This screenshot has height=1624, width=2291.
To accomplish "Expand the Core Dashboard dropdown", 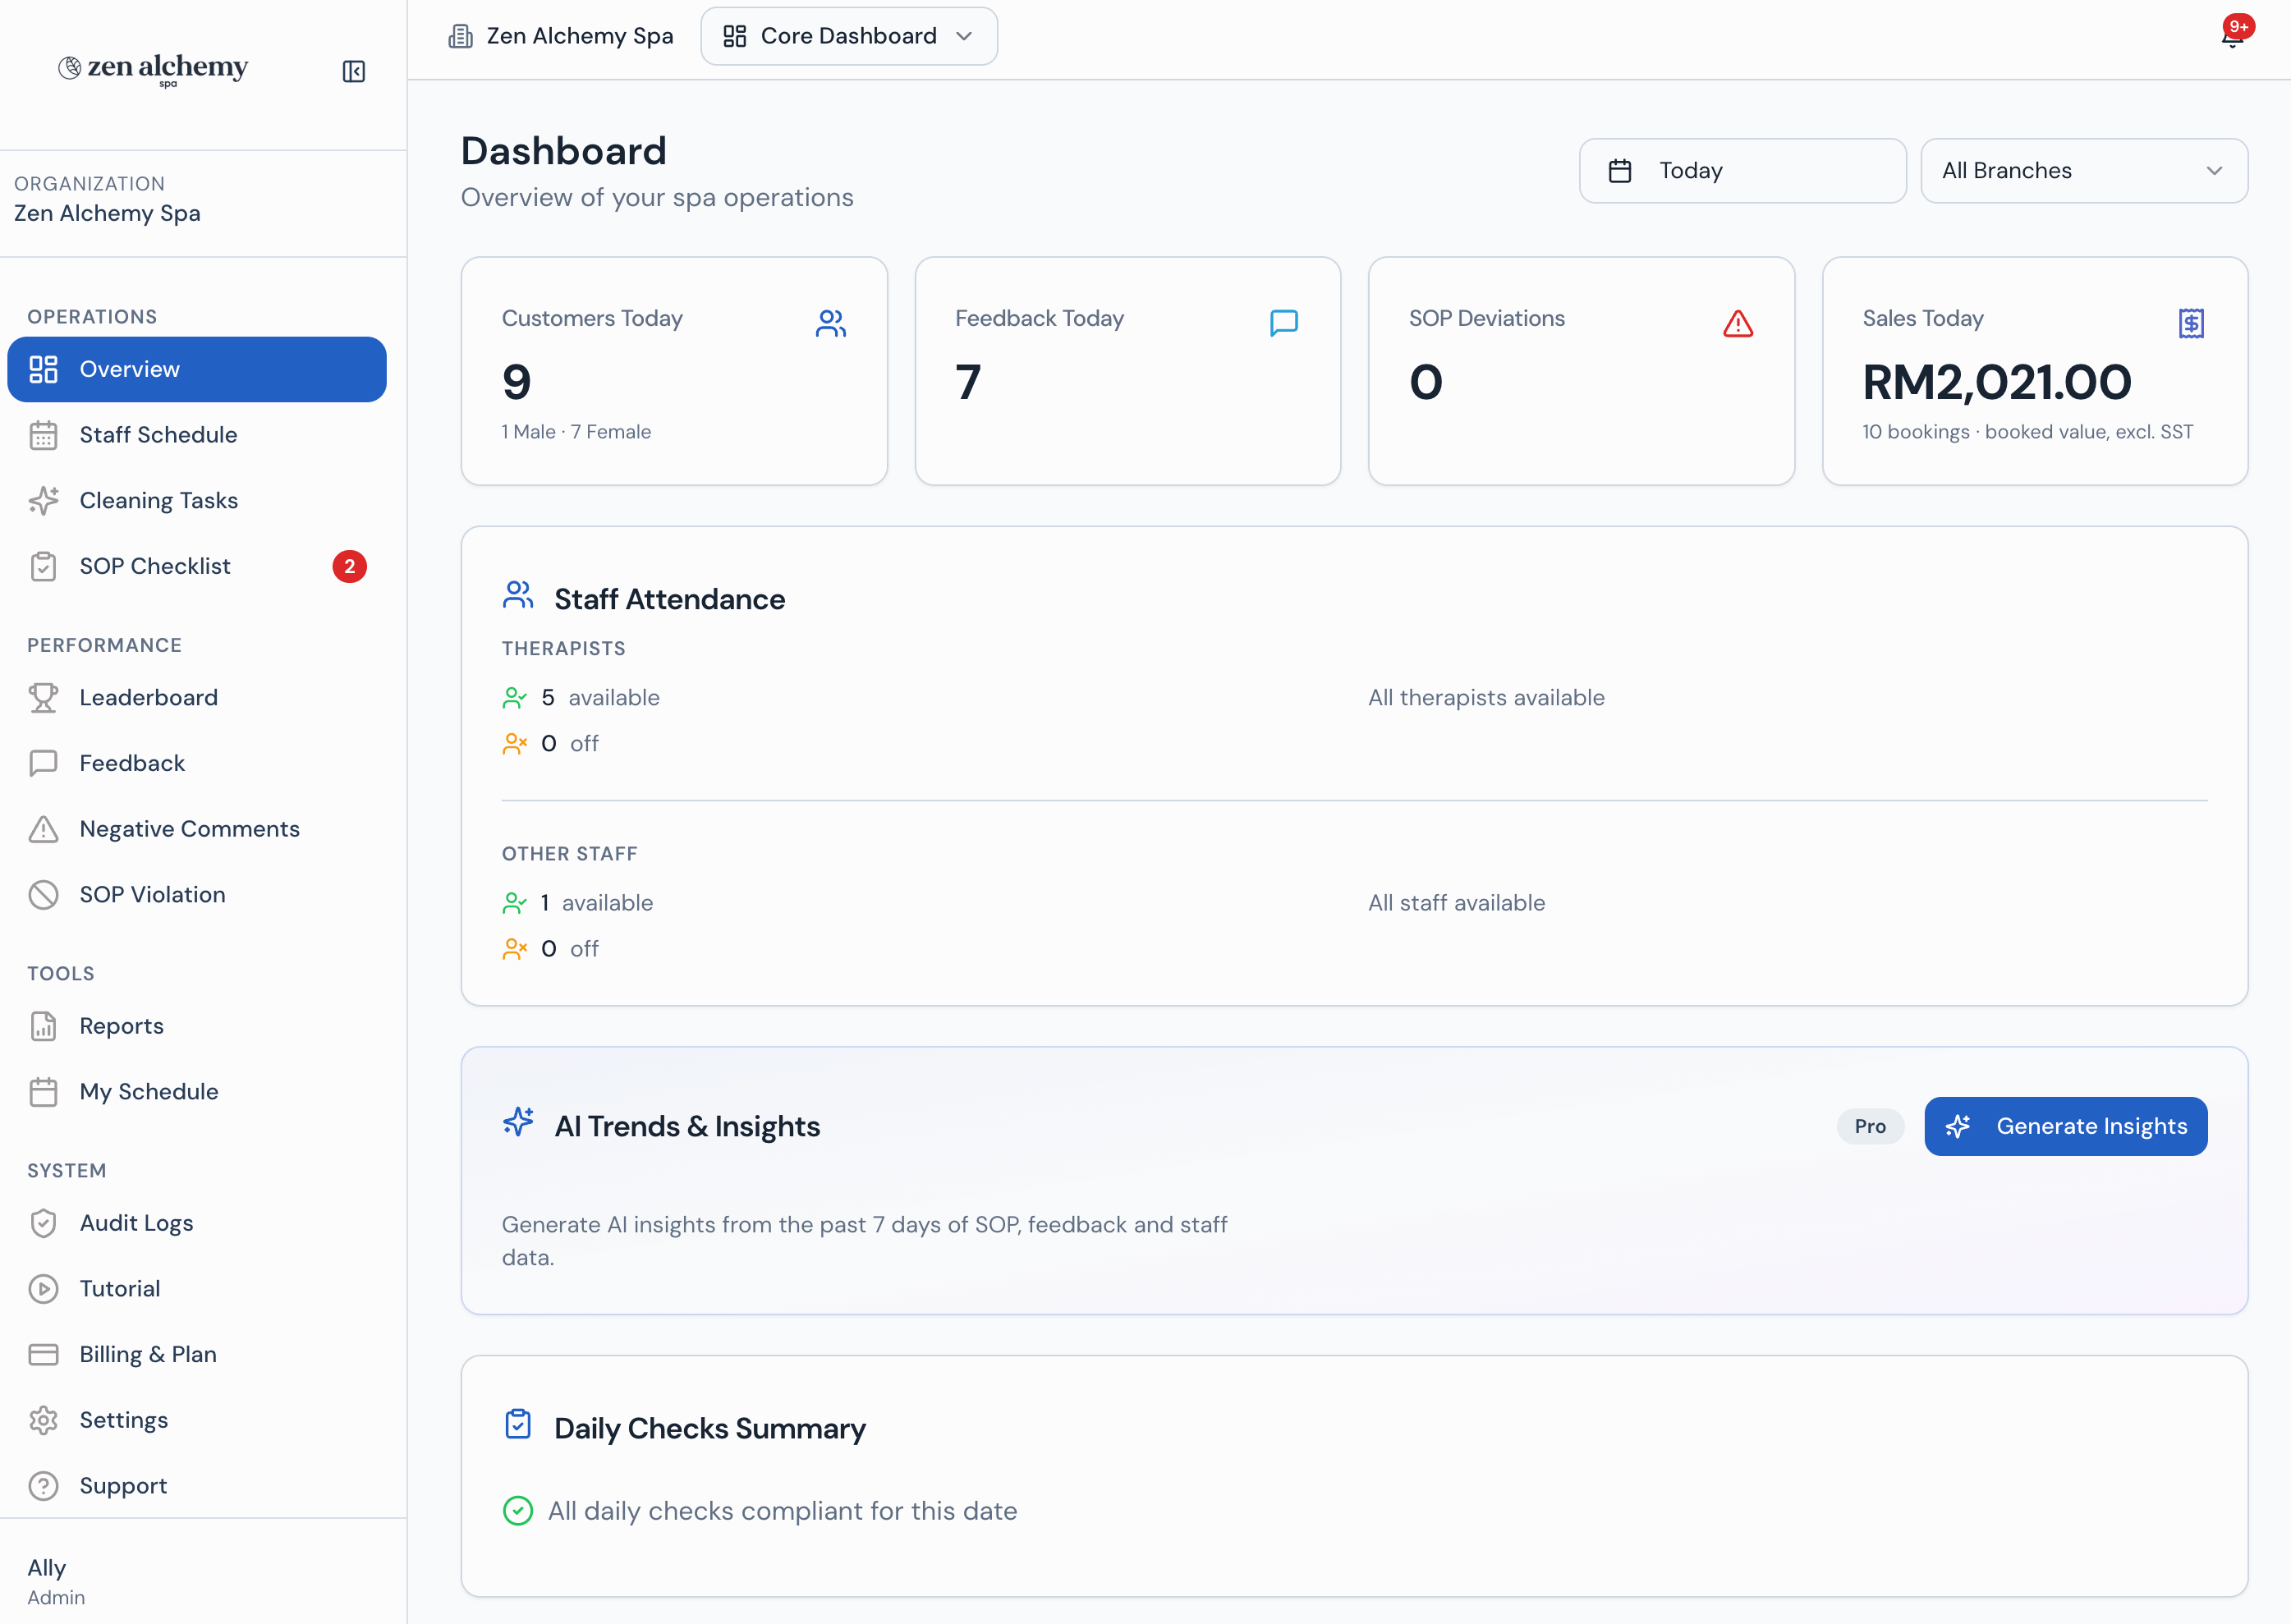I will point(849,36).
